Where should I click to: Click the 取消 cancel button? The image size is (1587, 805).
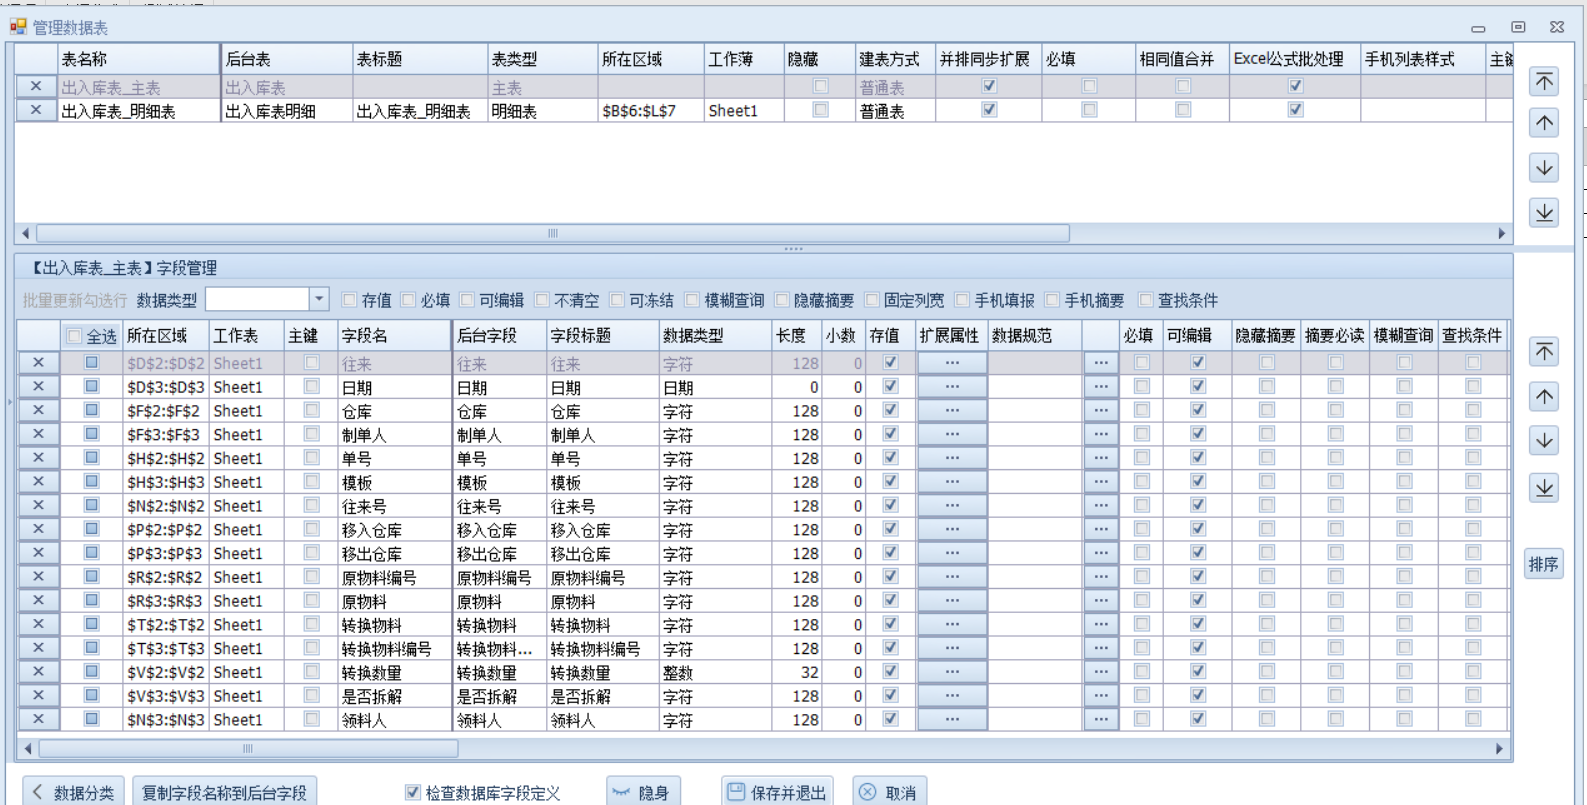point(889,792)
